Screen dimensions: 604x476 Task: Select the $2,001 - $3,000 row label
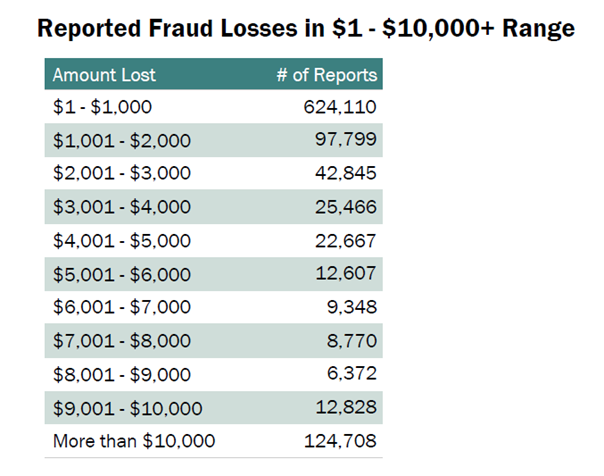[122, 173]
